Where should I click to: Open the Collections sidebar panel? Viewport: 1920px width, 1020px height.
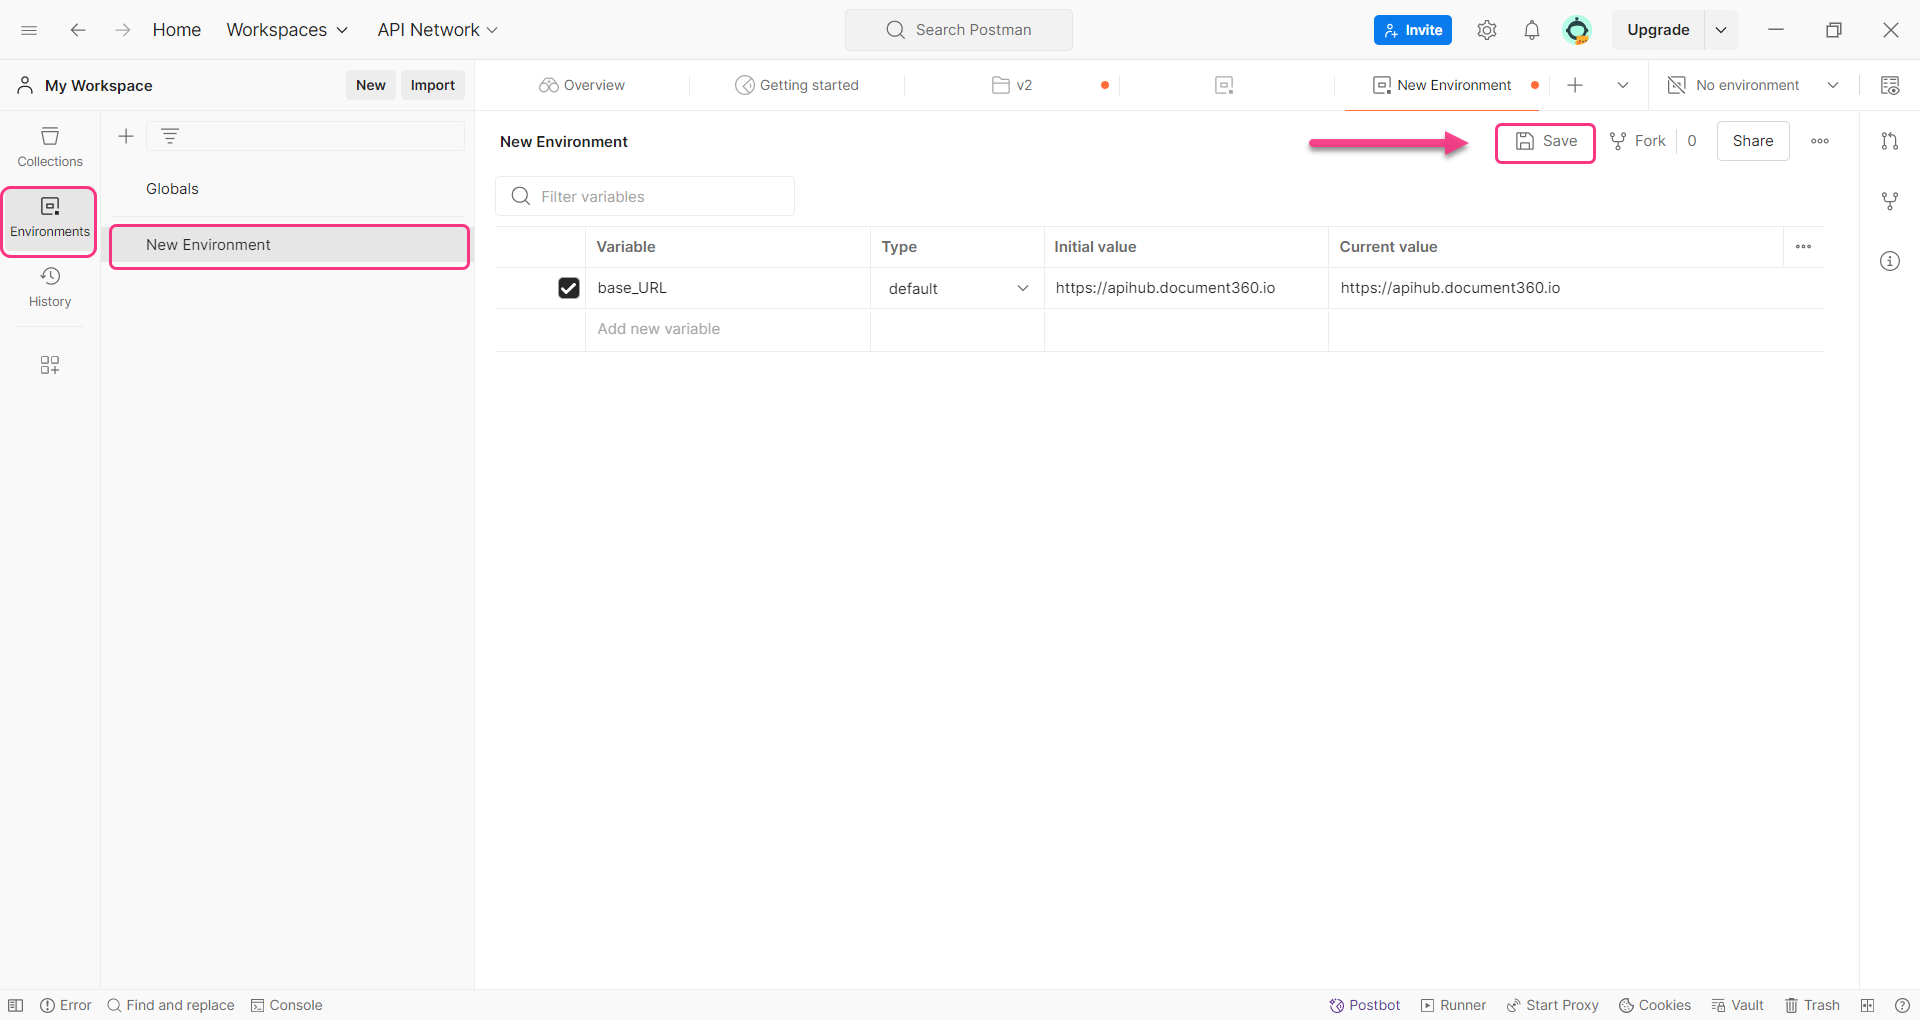point(50,147)
